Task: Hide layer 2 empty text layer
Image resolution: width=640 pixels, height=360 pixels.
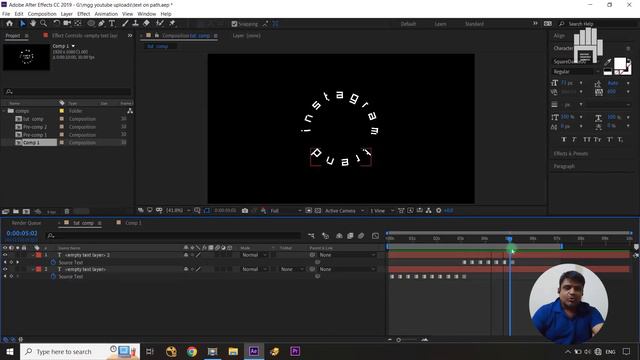Action: coord(5,269)
